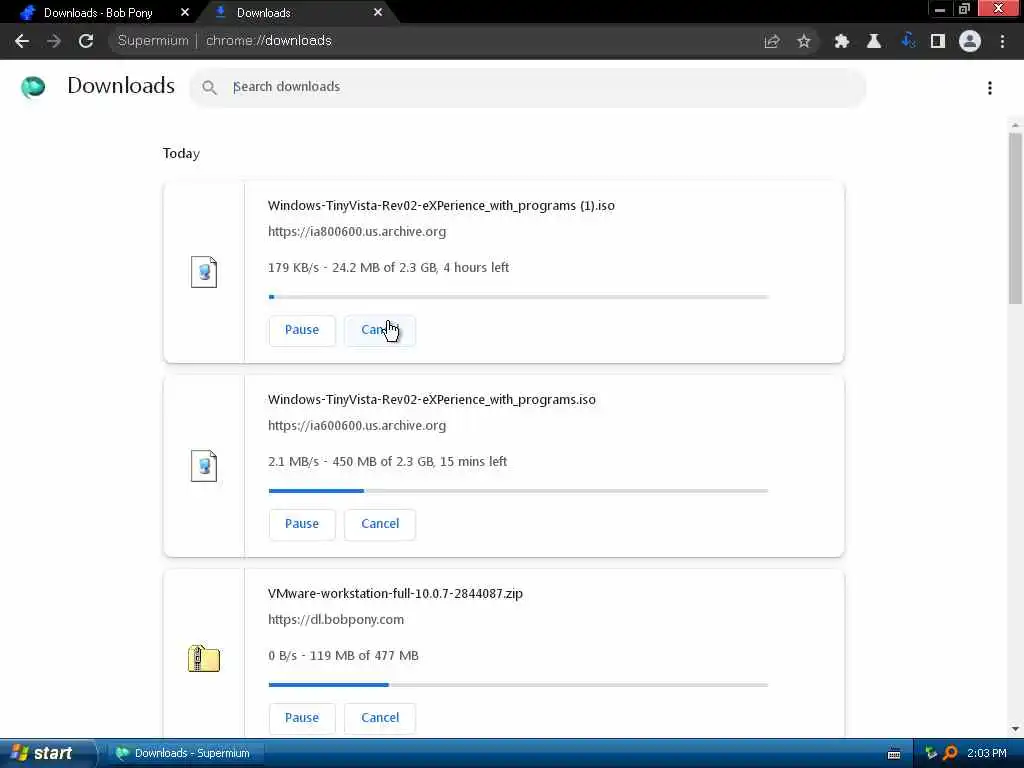
Task: Click the Supermium logo beside Downloads
Action: pos(33,87)
